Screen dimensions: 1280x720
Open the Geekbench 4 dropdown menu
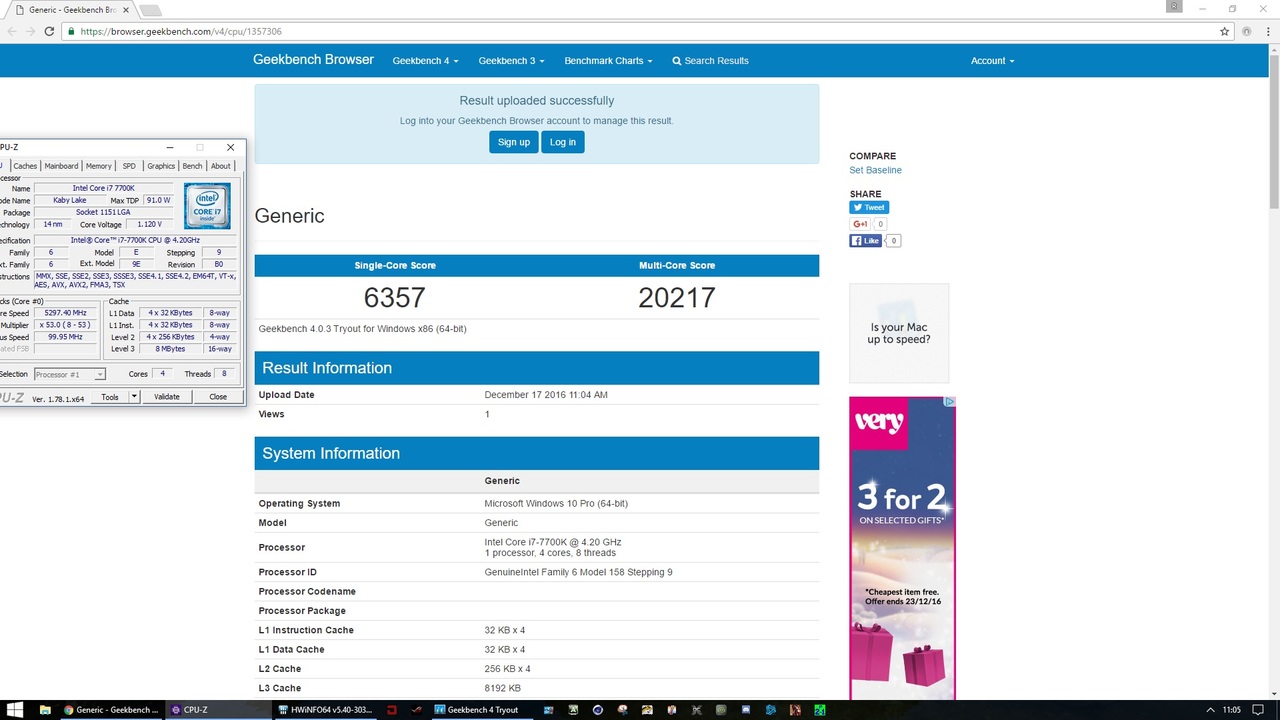click(x=425, y=61)
